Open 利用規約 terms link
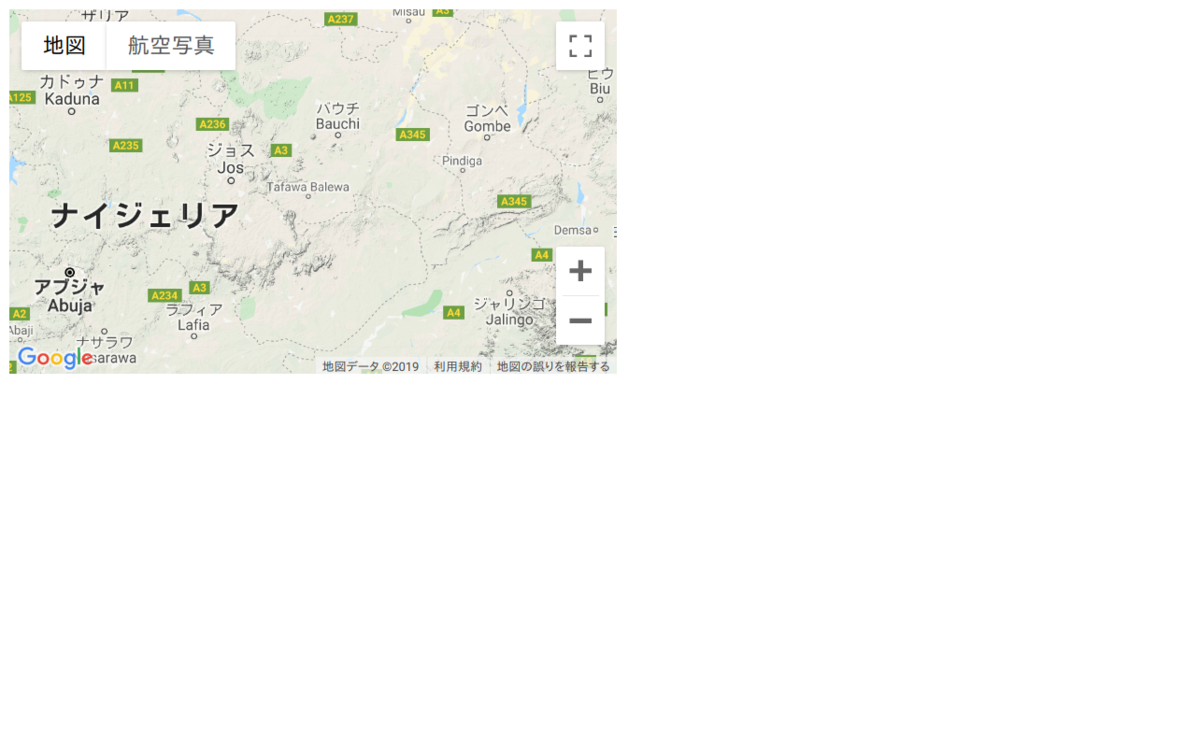The image size is (1200, 740). (x=457, y=367)
